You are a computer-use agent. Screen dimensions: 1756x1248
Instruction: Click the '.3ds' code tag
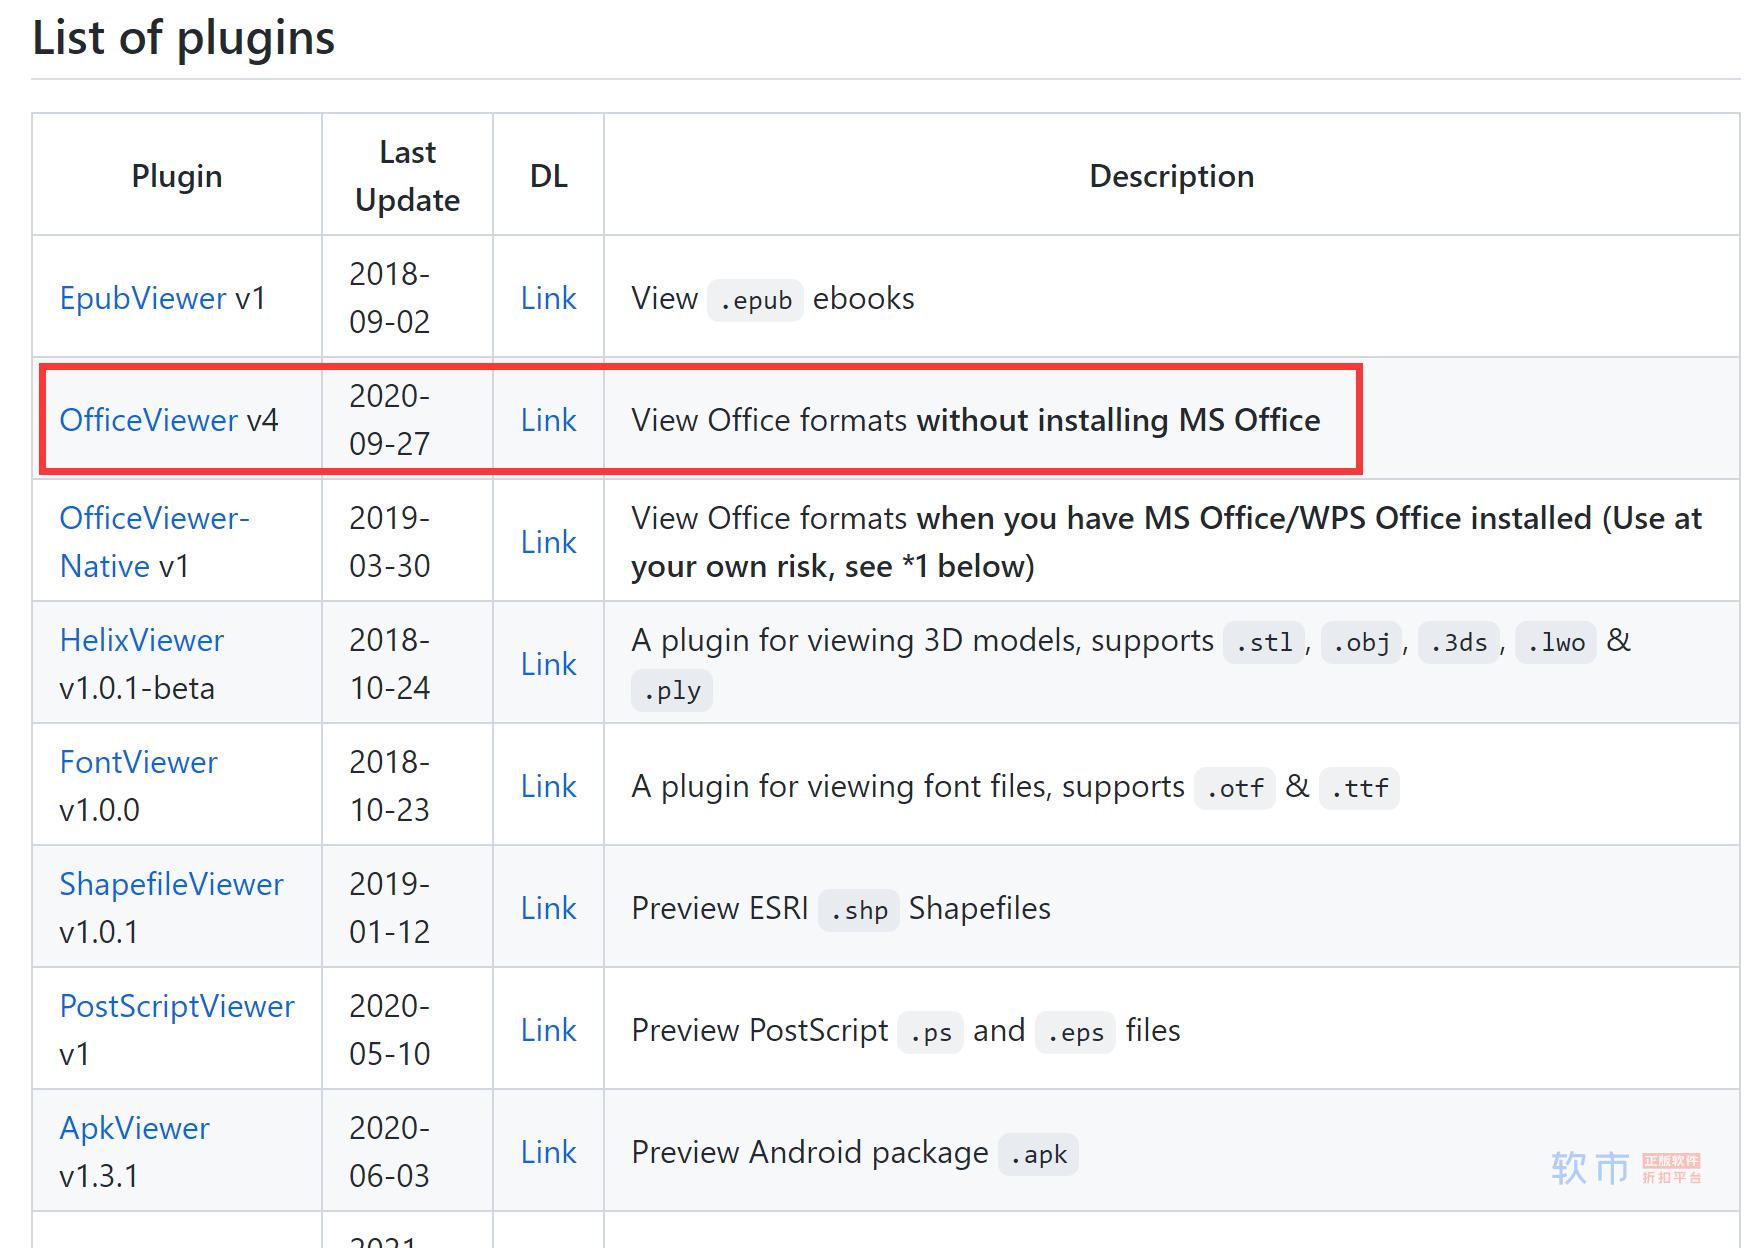(x=1458, y=642)
